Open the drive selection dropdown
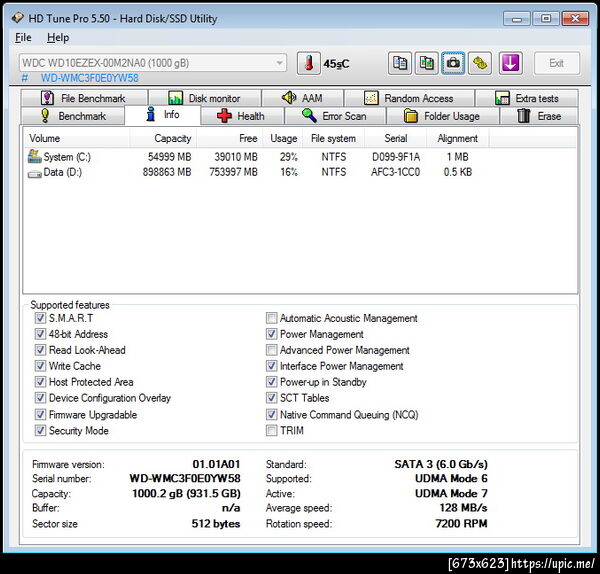This screenshot has width=600, height=574. (153, 63)
